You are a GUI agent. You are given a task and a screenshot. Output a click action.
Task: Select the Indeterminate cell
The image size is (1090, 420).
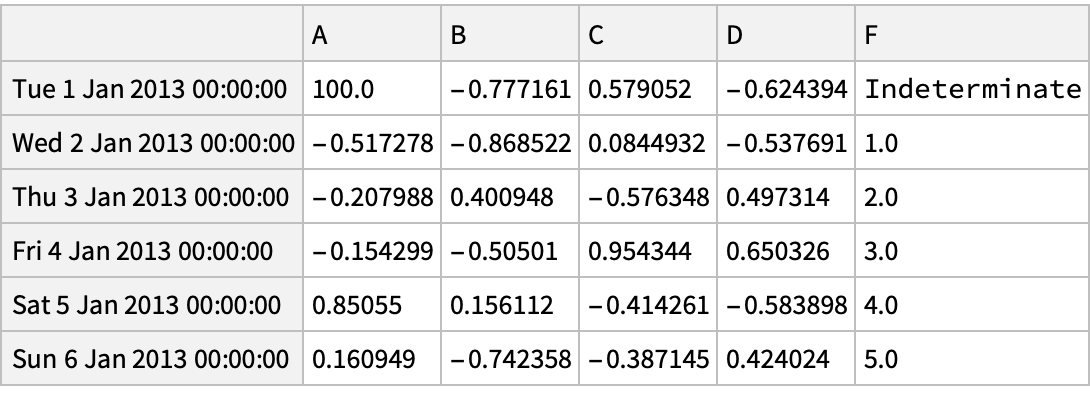[x=969, y=89]
